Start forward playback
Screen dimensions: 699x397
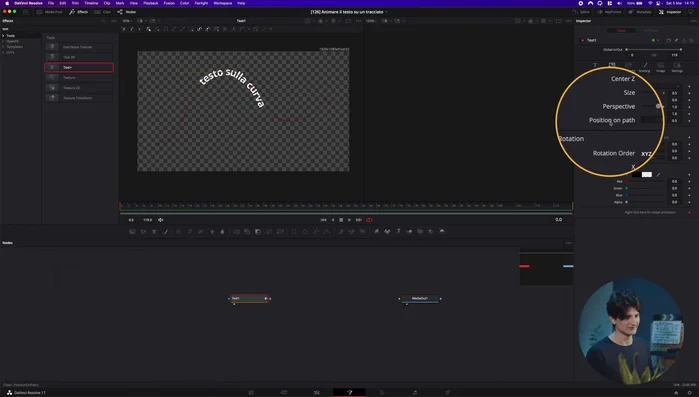[x=350, y=220]
